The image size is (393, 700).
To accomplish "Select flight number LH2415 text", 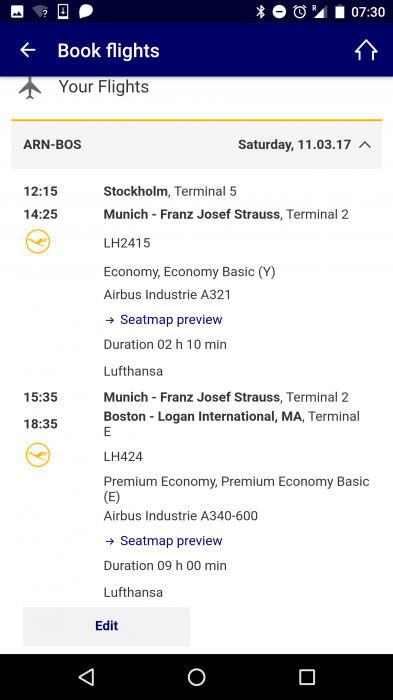I will 127,243.
